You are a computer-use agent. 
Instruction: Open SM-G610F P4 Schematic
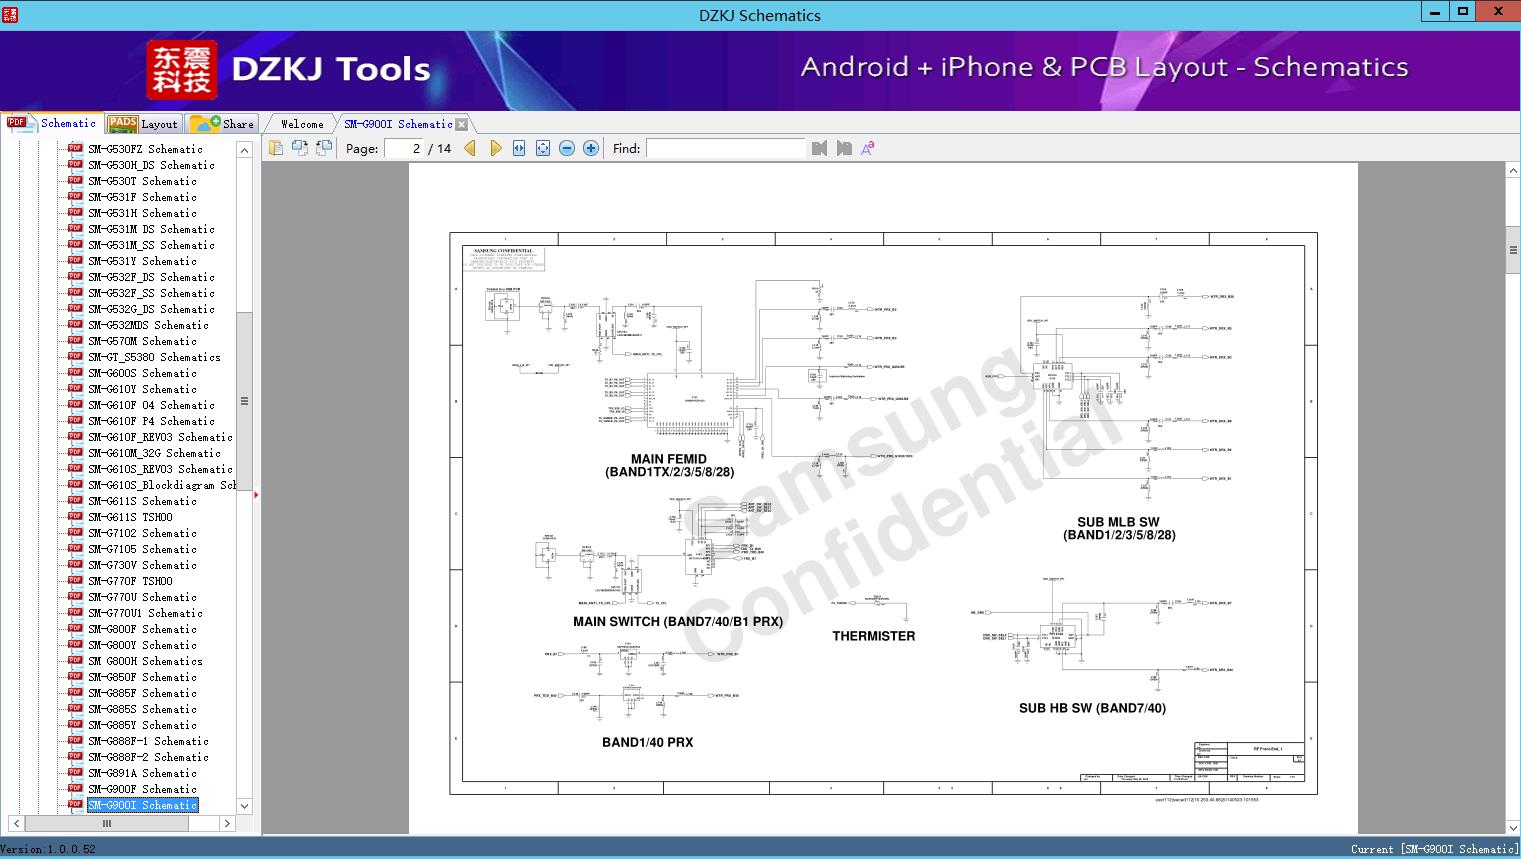coord(151,421)
